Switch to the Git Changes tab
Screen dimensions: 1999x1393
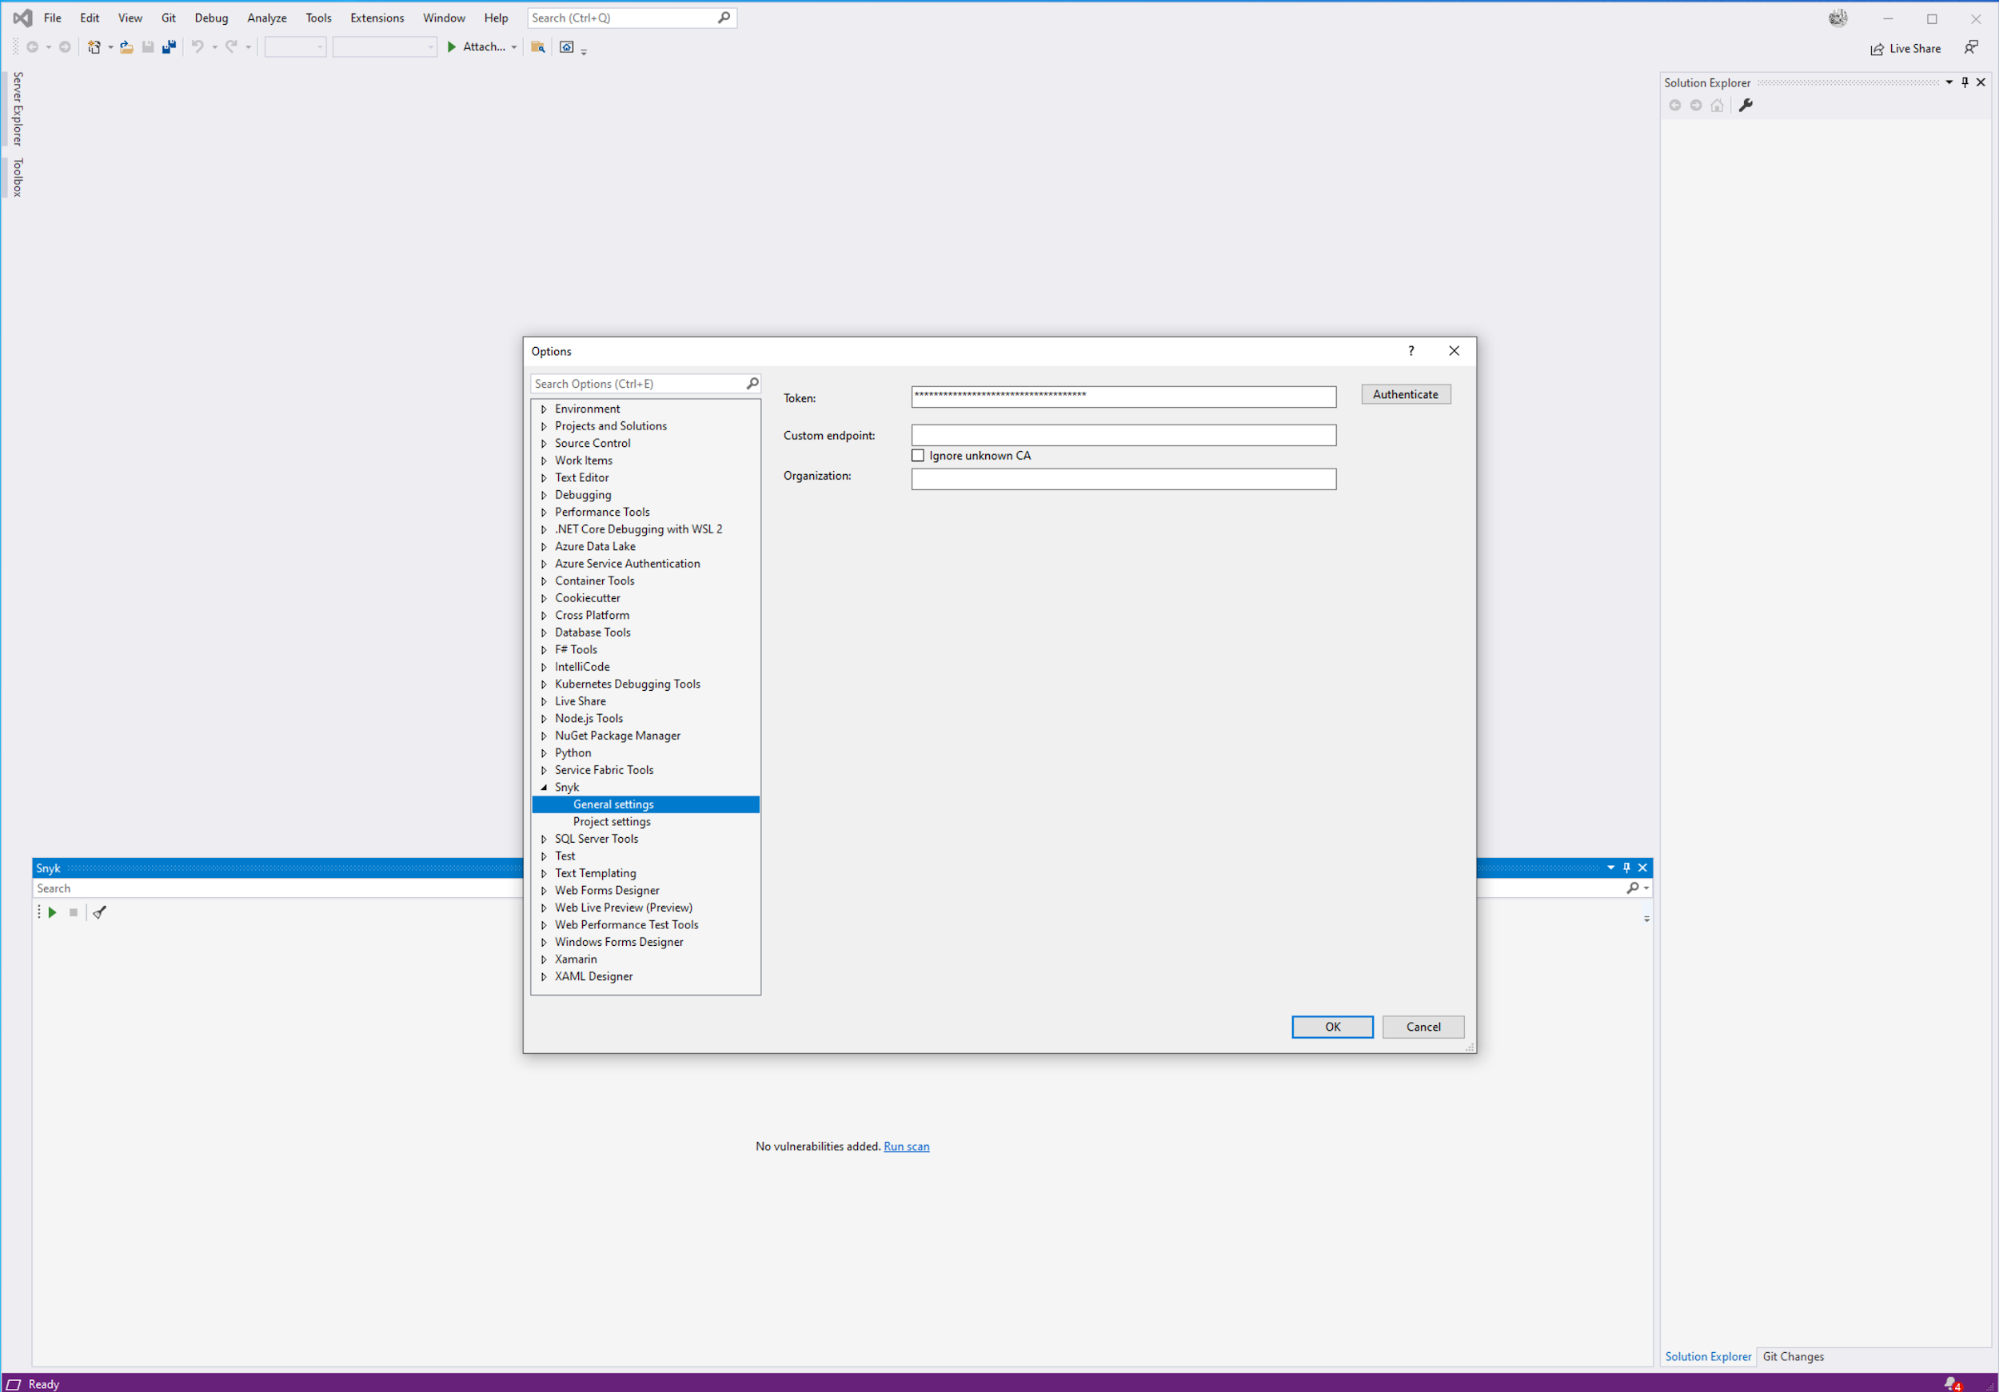point(1793,1356)
